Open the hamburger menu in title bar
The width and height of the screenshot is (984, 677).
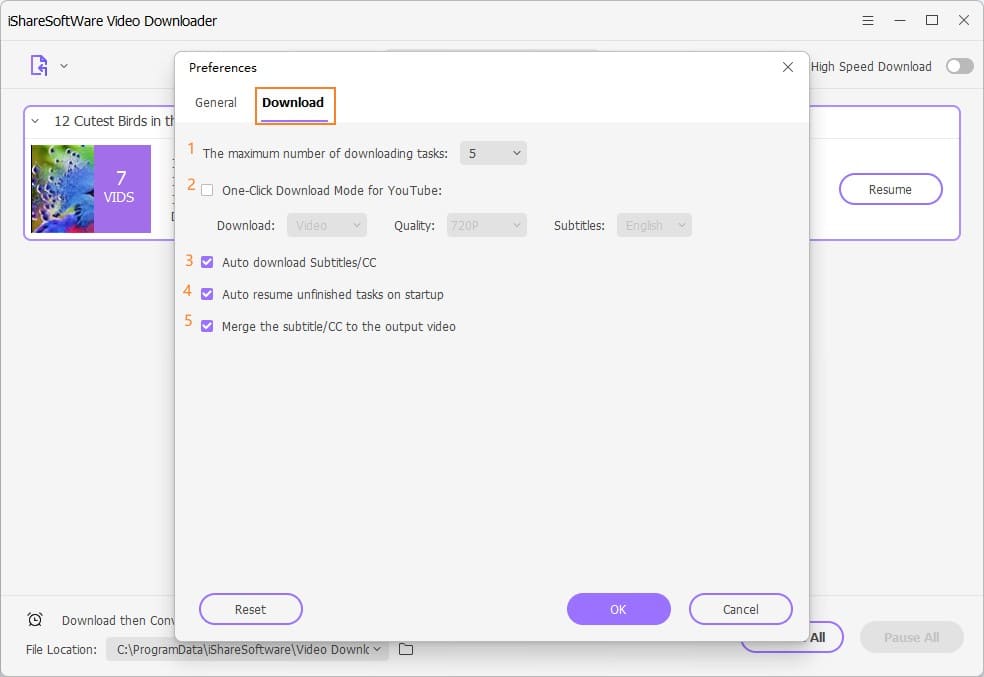click(867, 20)
